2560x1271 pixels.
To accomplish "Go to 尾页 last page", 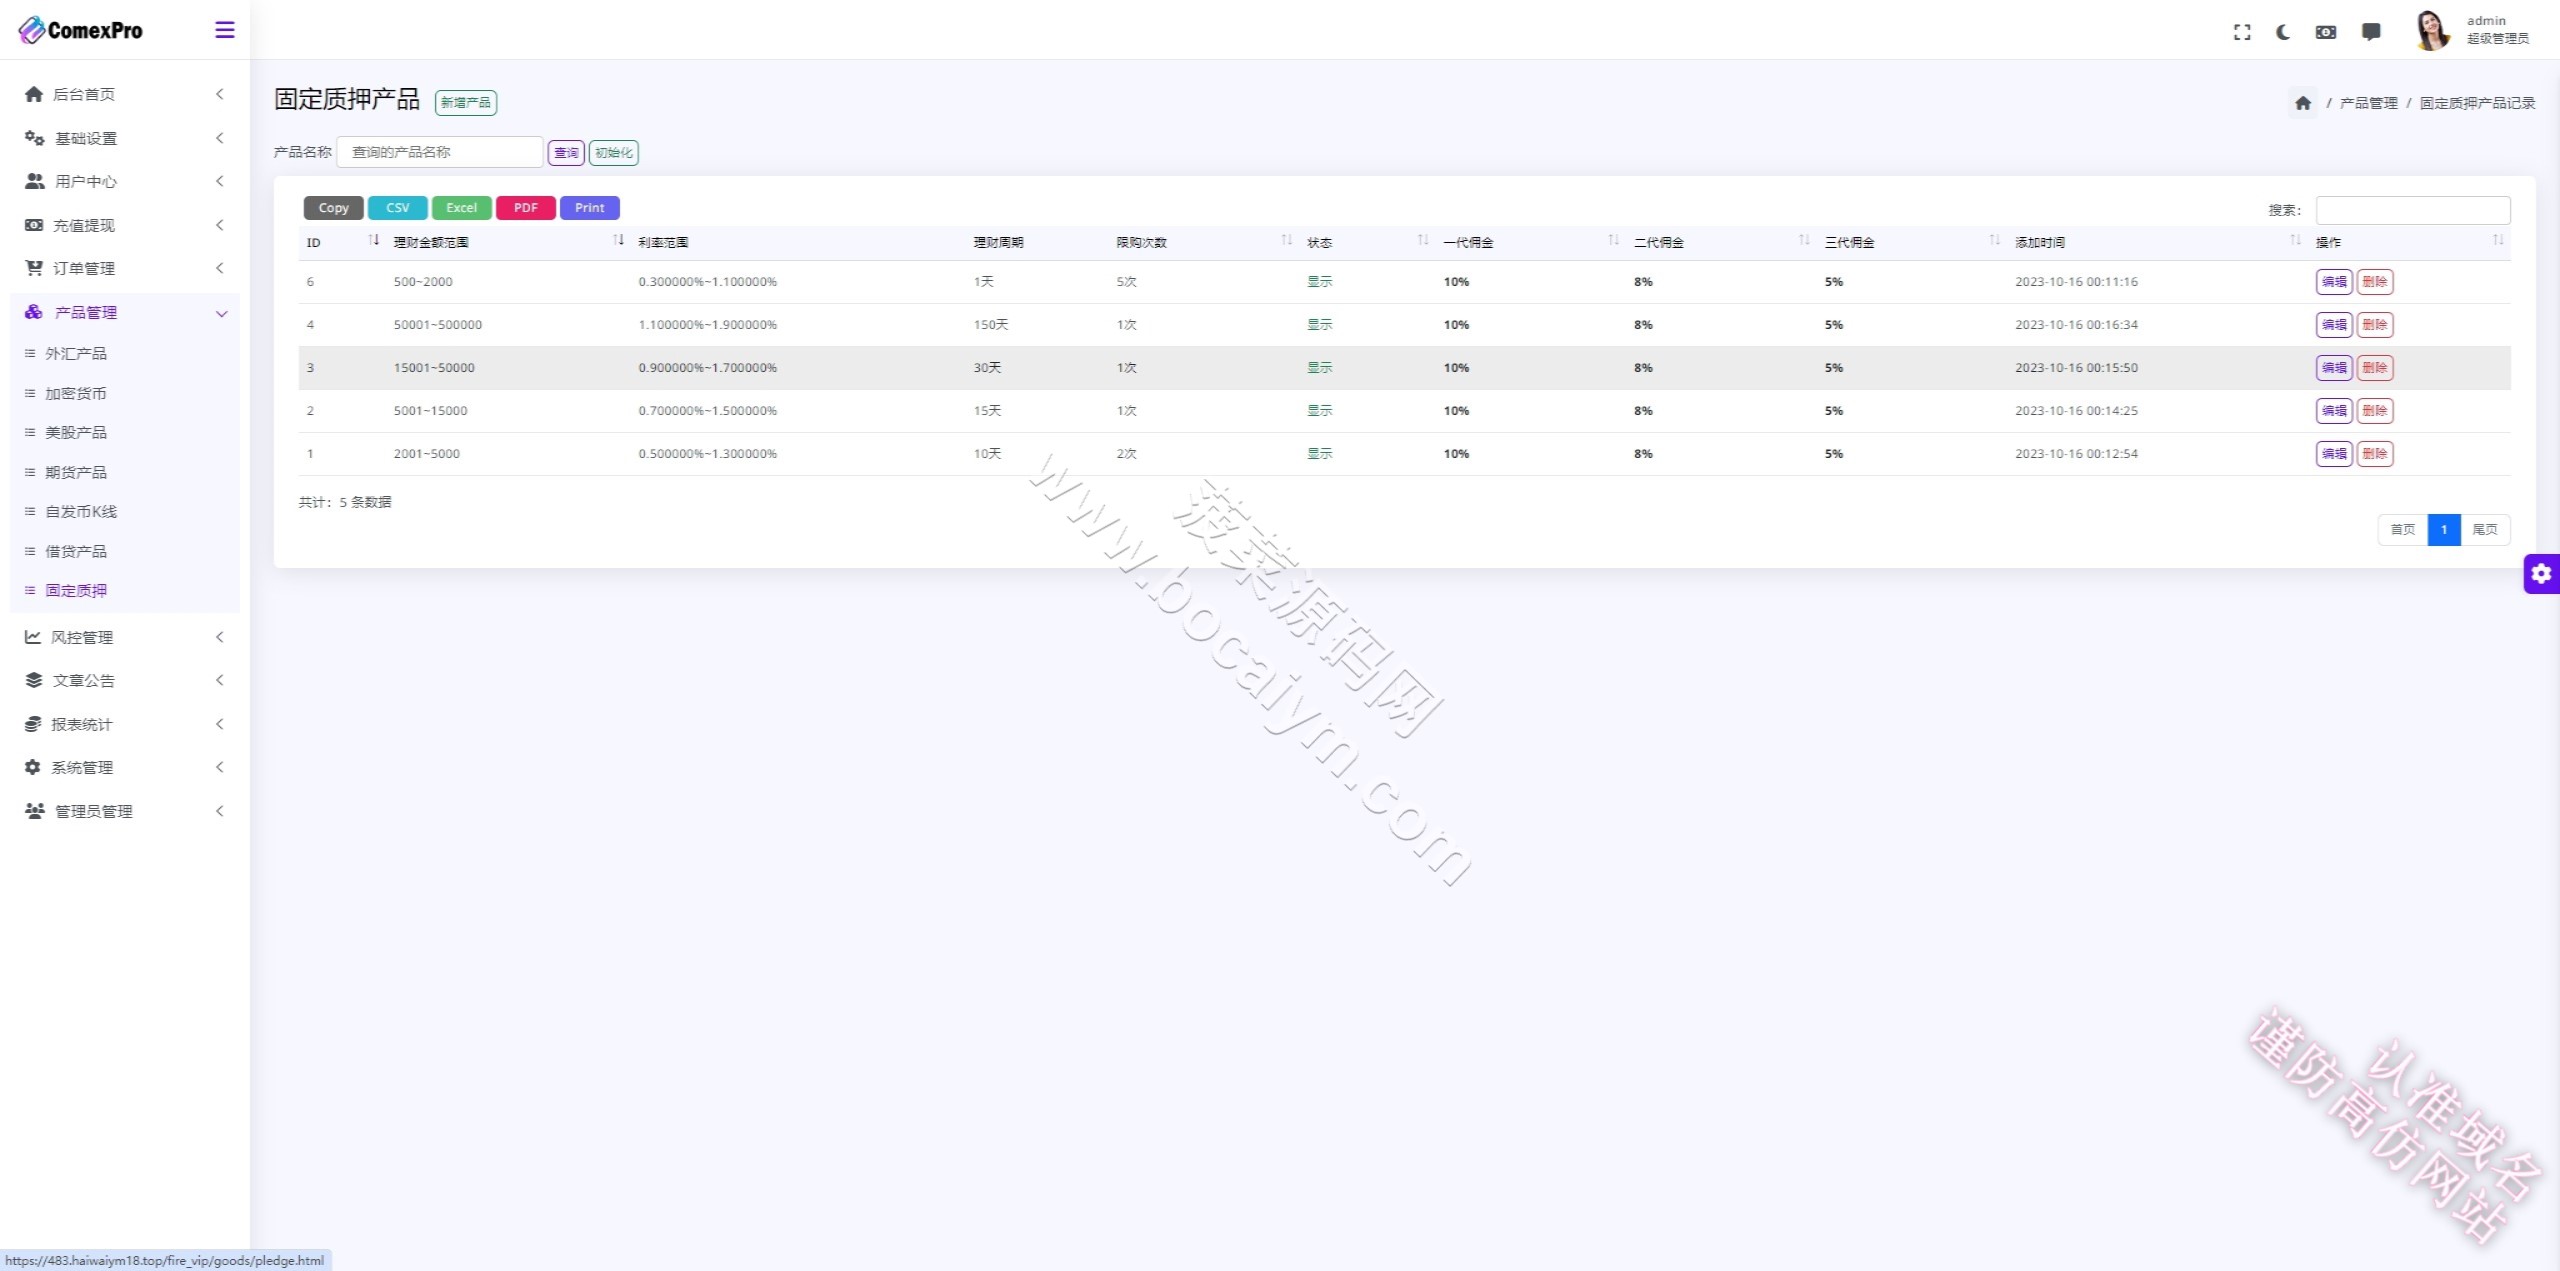I will coord(2485,529).
